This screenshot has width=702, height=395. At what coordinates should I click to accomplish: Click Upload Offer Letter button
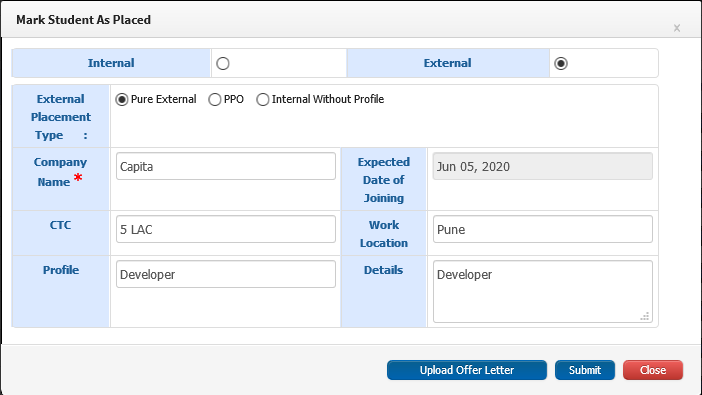click(467, 370)
